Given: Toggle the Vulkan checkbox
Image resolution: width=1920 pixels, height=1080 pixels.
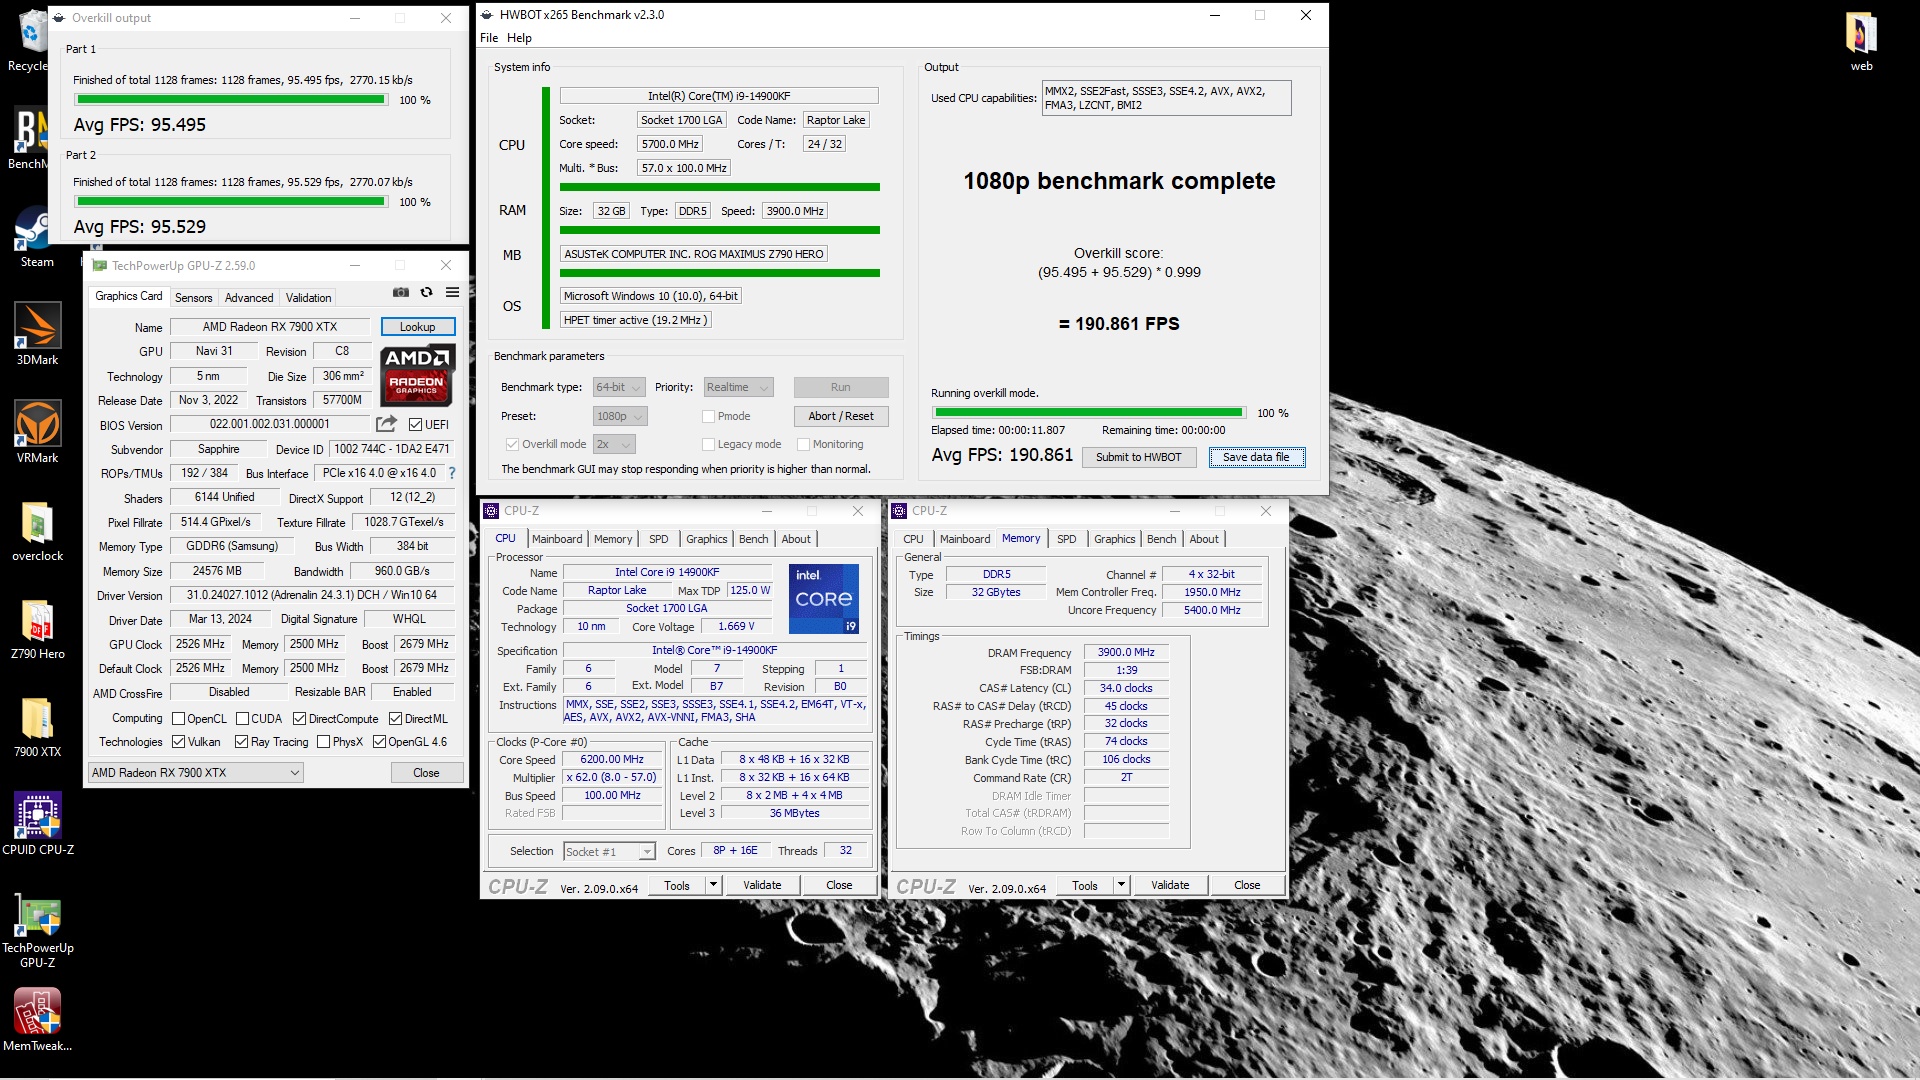Looking at the screenshot, I should (179, 742).
